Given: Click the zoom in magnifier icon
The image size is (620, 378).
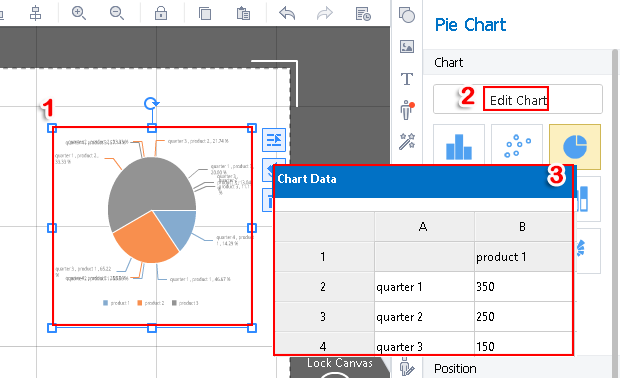Looking at the screenshot, I should [79, 13].
